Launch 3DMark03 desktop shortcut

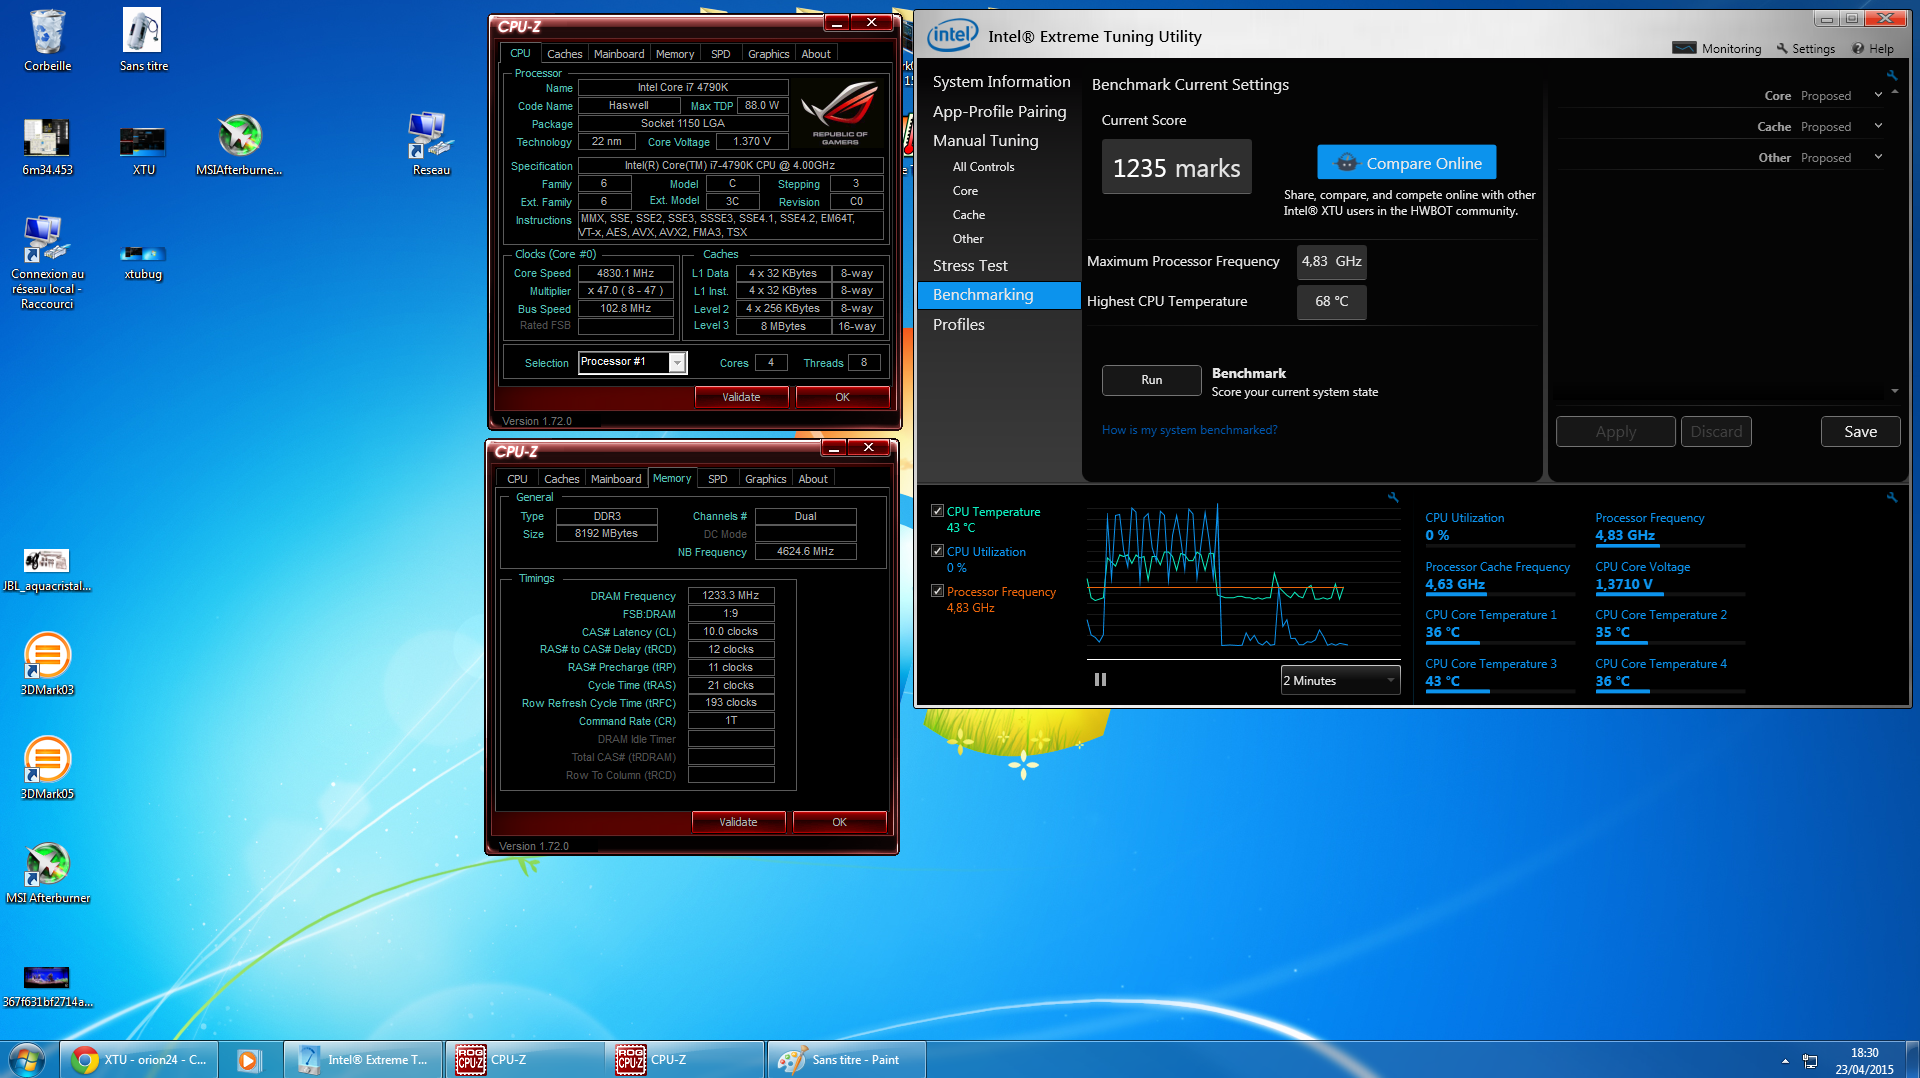(x=47, y=664)
